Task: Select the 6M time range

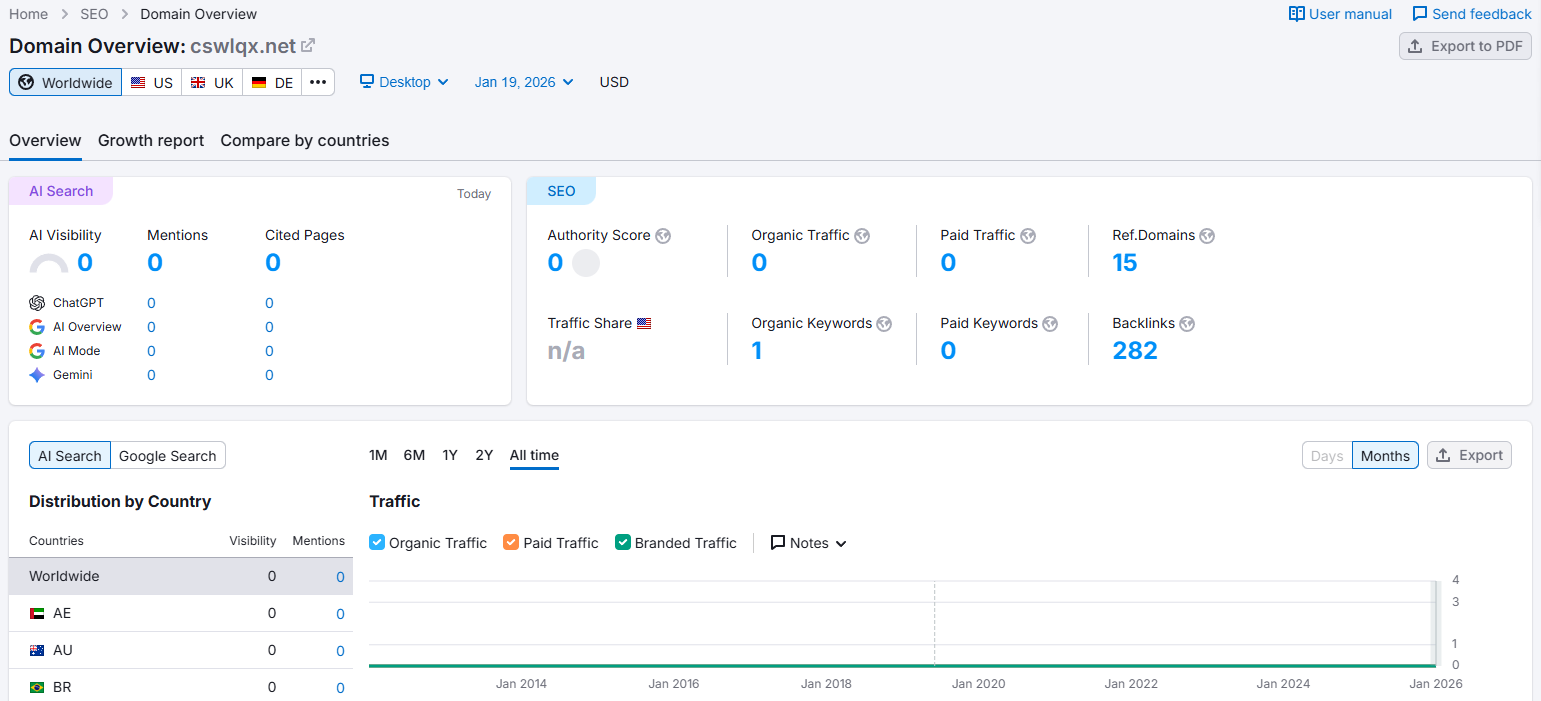Action: pyautogui.click(x=414, y=455)
